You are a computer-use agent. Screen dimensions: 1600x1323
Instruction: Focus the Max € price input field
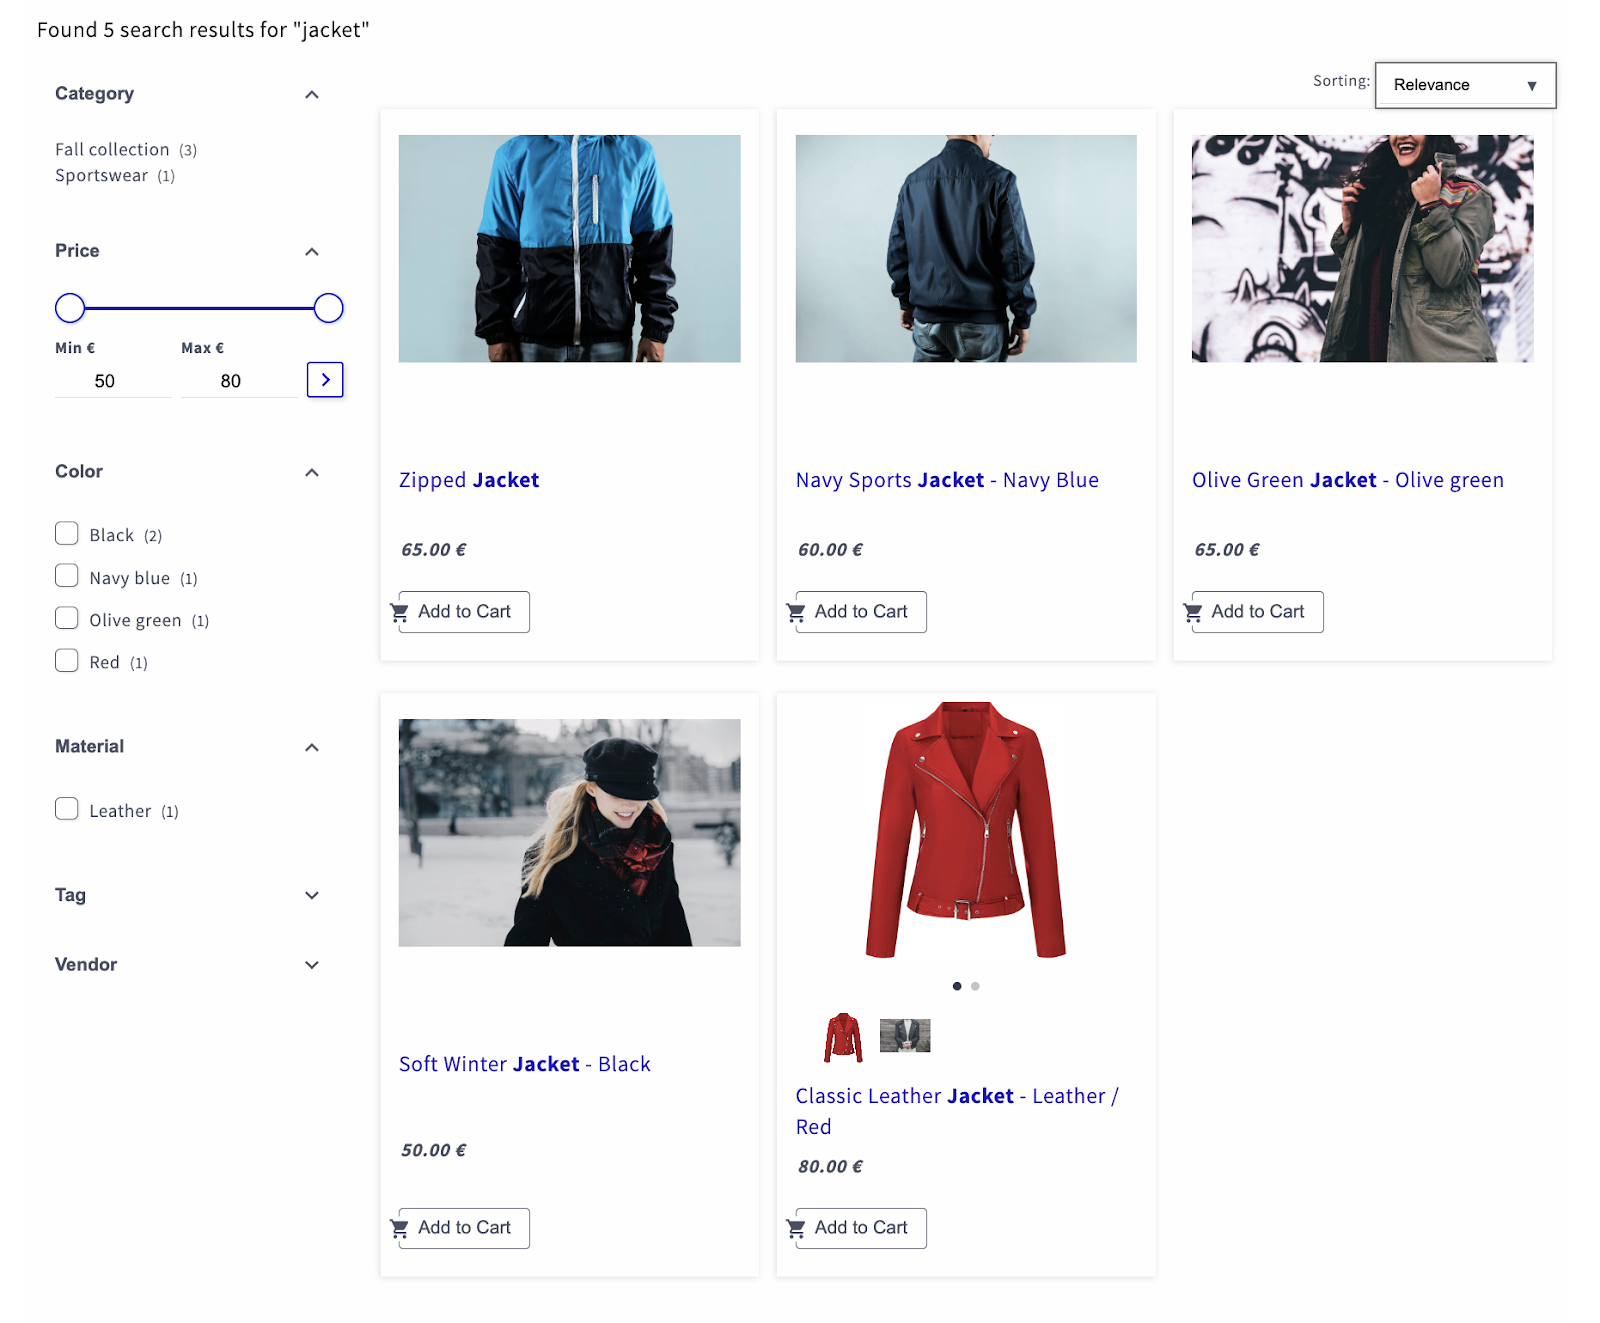pos(239,381)
